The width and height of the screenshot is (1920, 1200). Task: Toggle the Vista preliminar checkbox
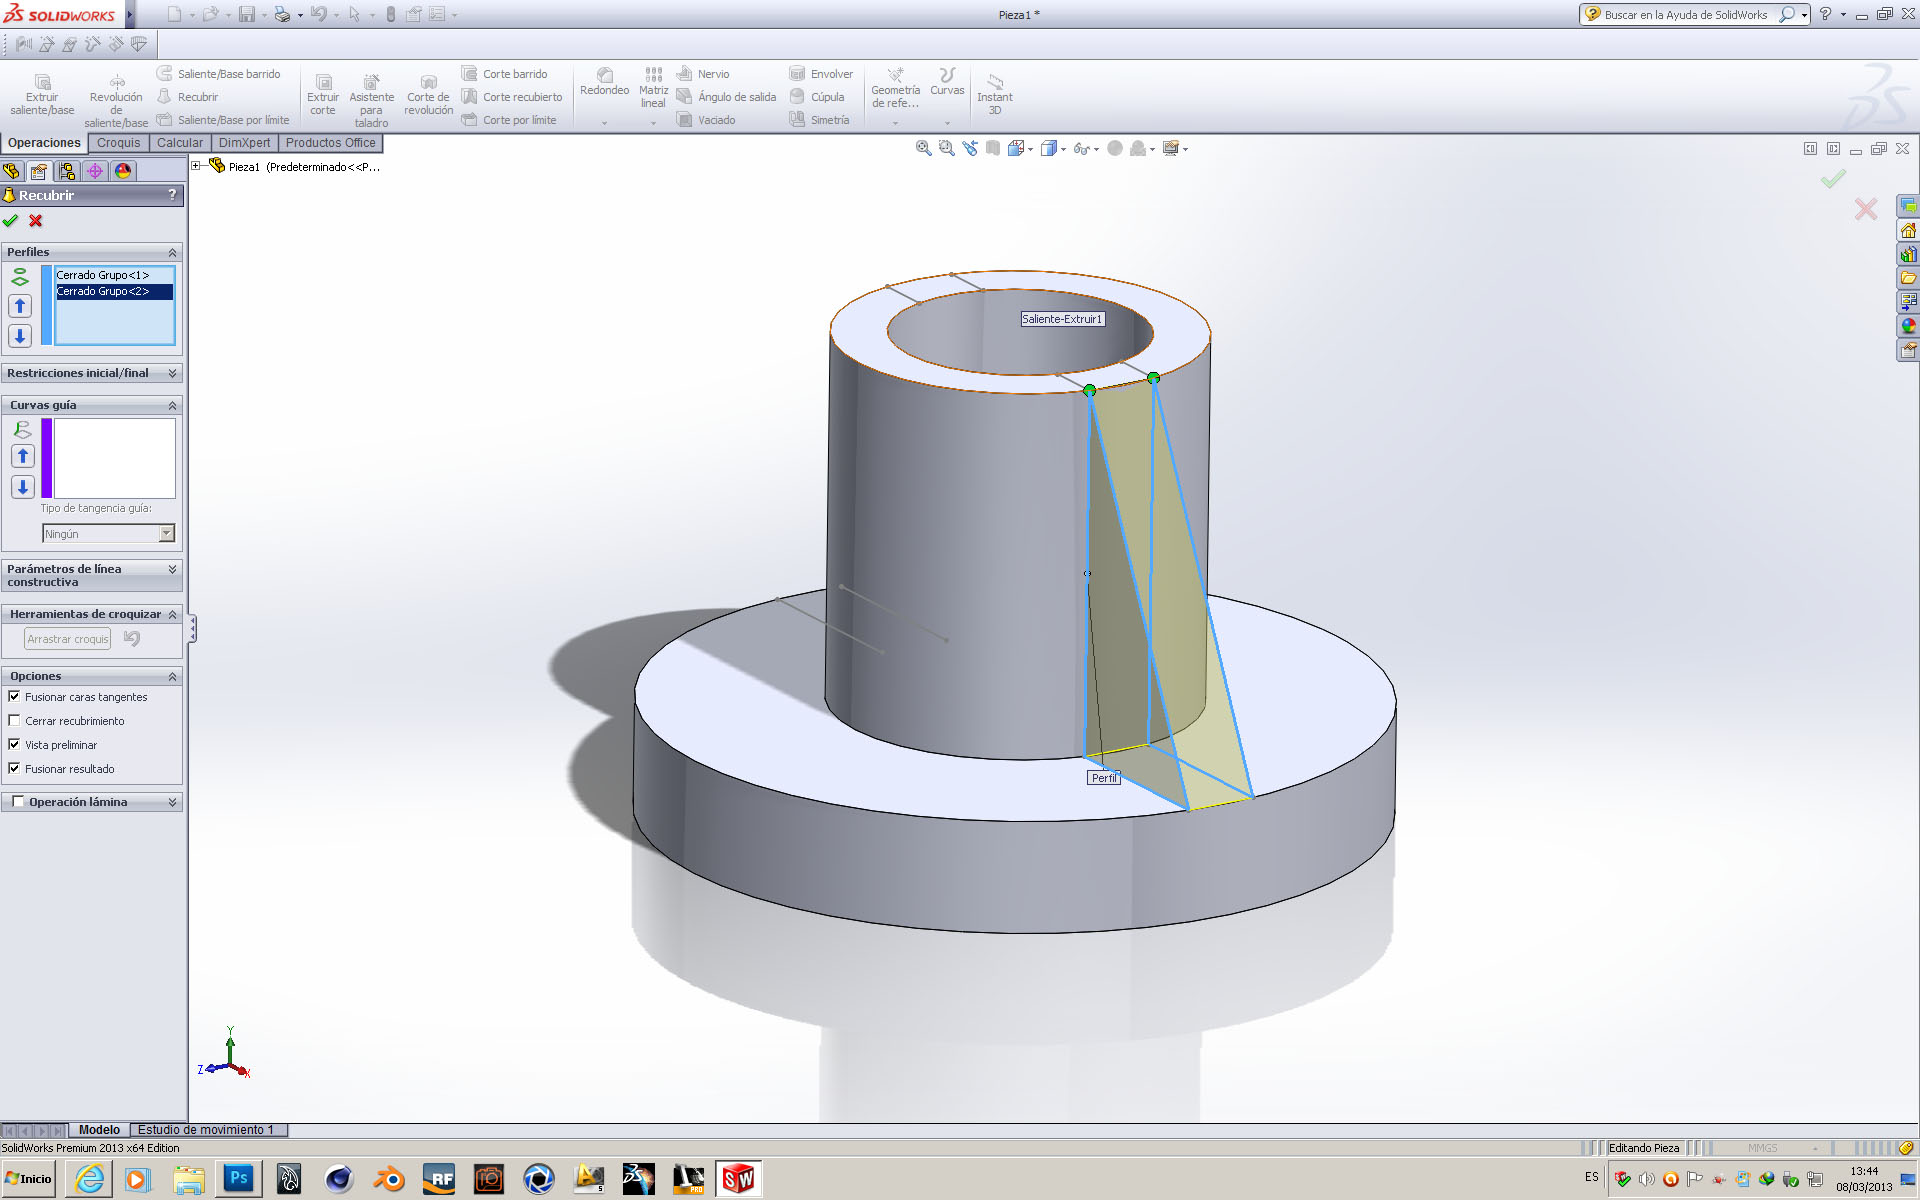tap(14, 745)
